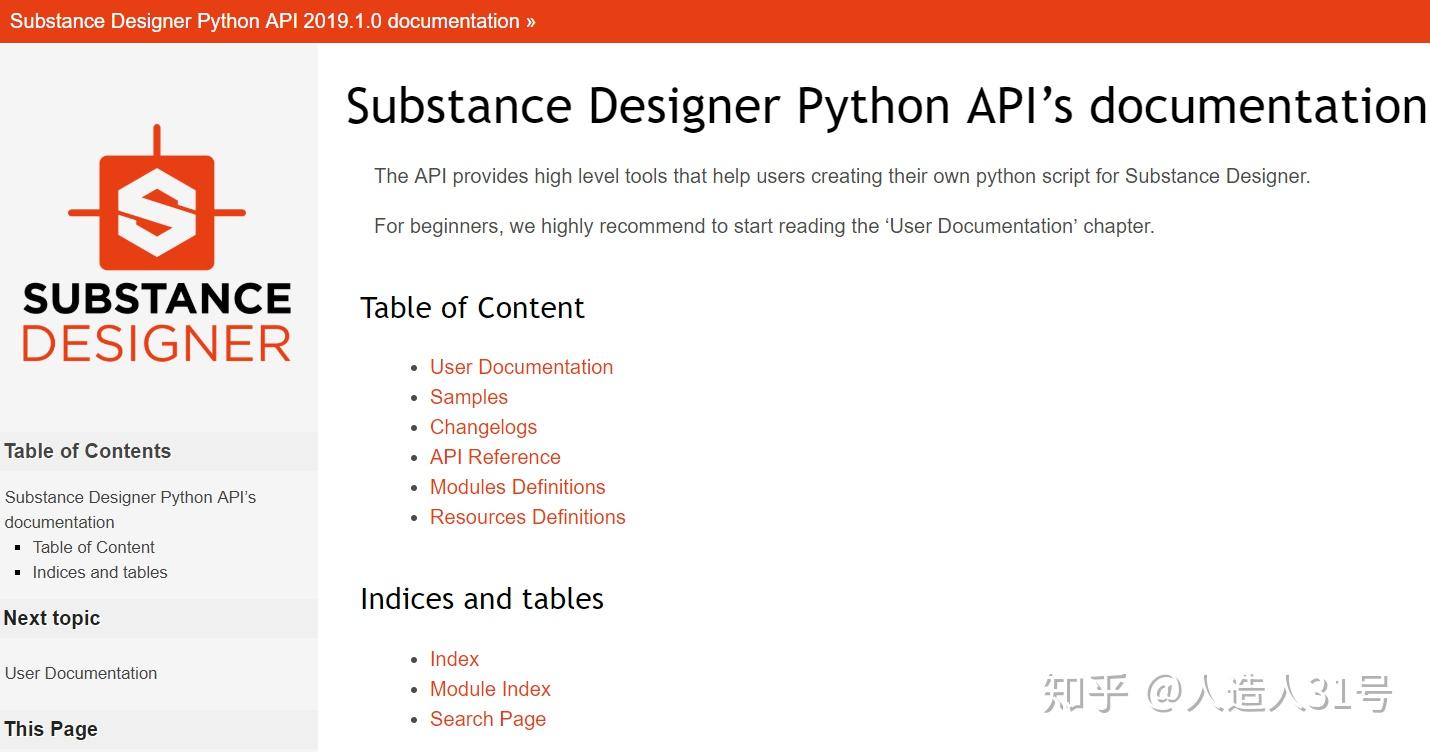1430x752 pixels.
Task: Open the API Reference
Action: [x=495, y=457]
